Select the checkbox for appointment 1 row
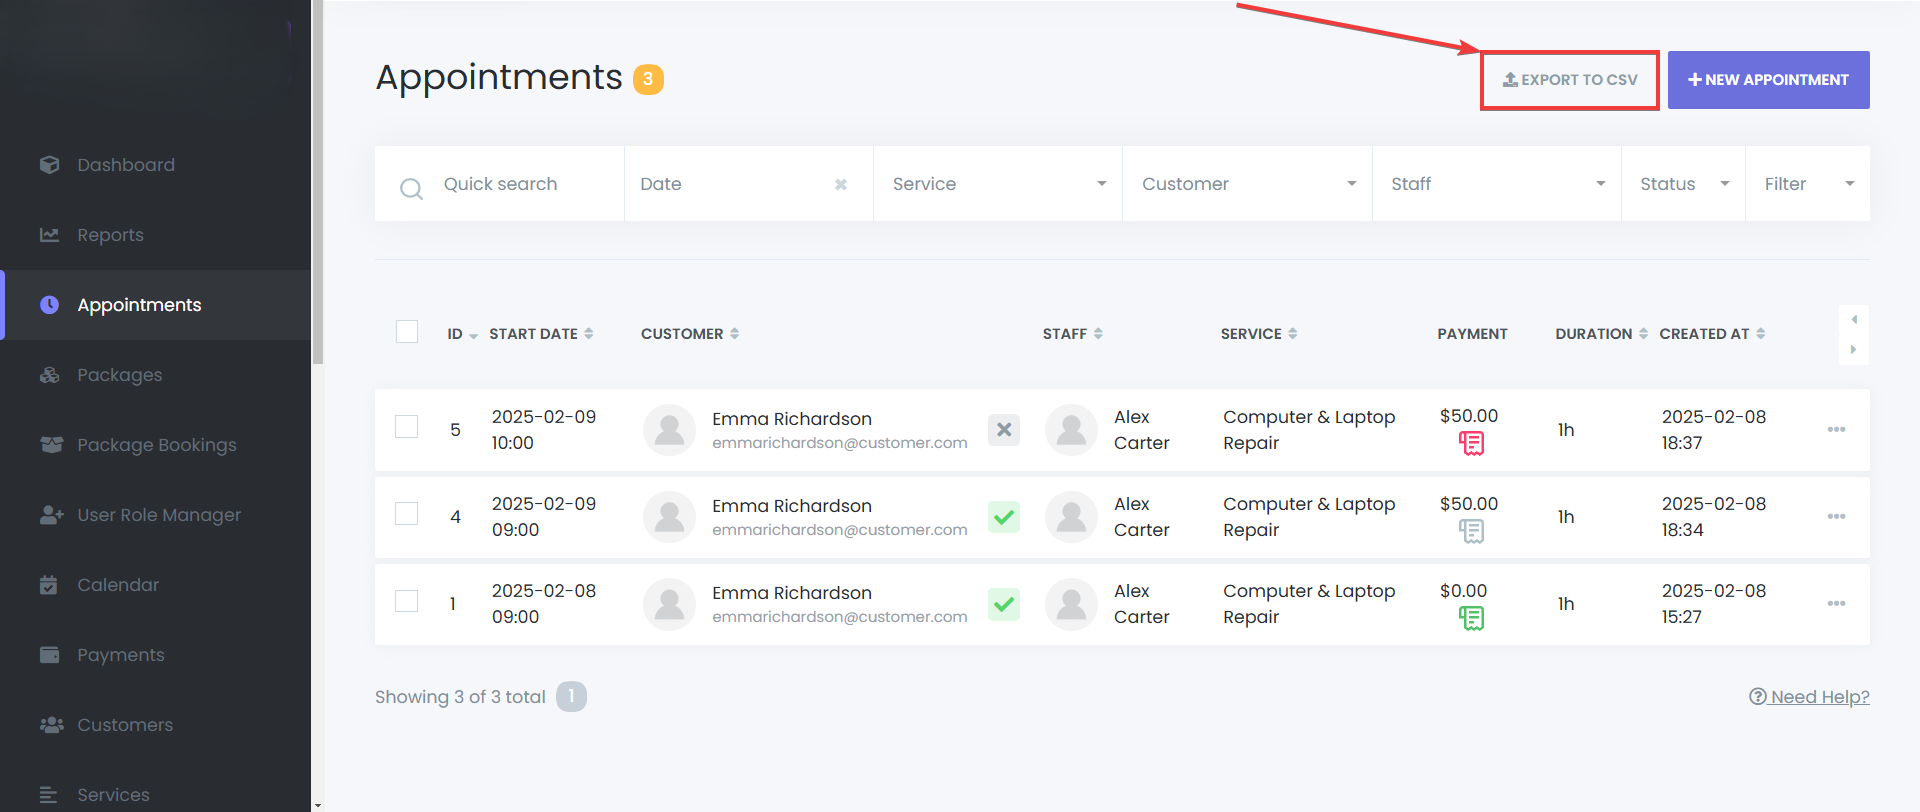The image size is (1920, 812). 407,601
